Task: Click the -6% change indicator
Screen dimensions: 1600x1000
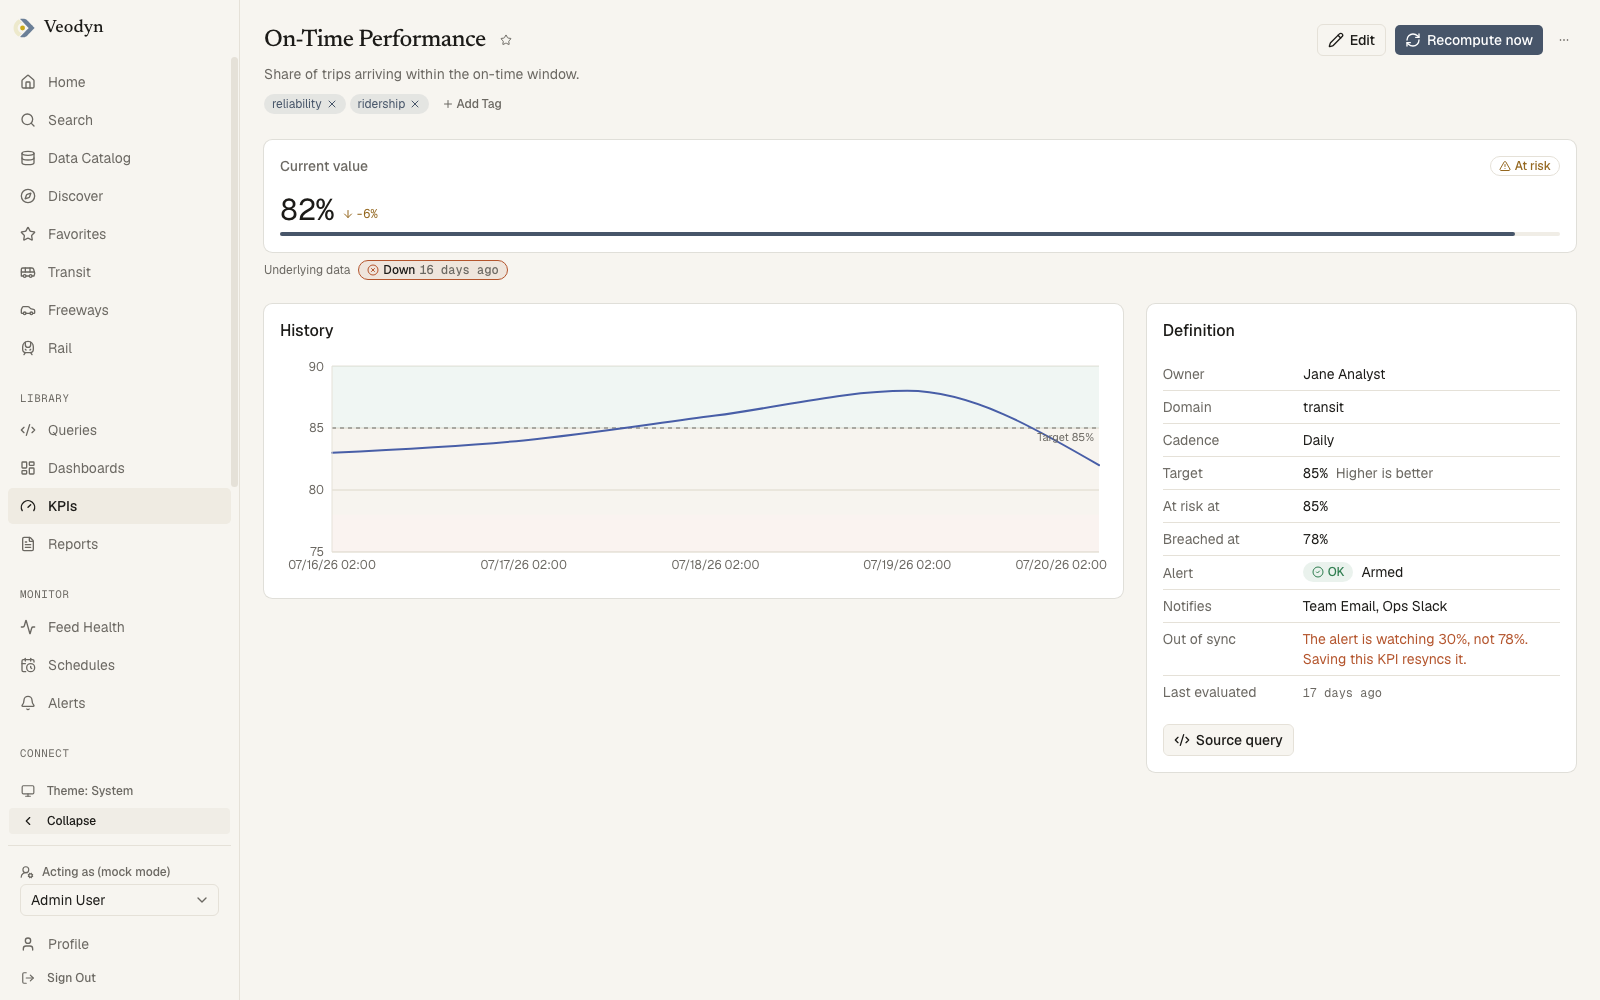Action: pyautogui.click(x=361, y=214)
